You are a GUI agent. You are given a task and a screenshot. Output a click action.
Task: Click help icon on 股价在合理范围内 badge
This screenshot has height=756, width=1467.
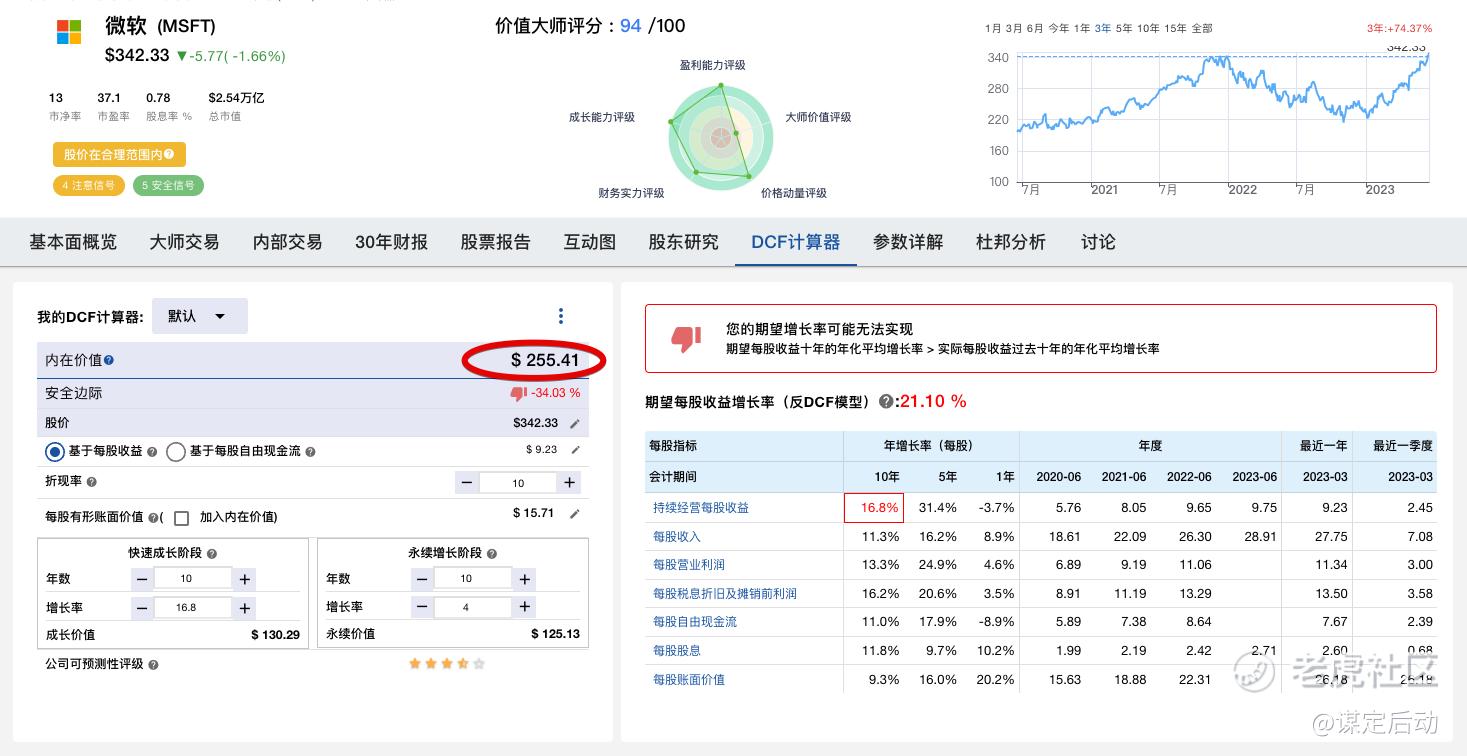click(x=169, y=154)
